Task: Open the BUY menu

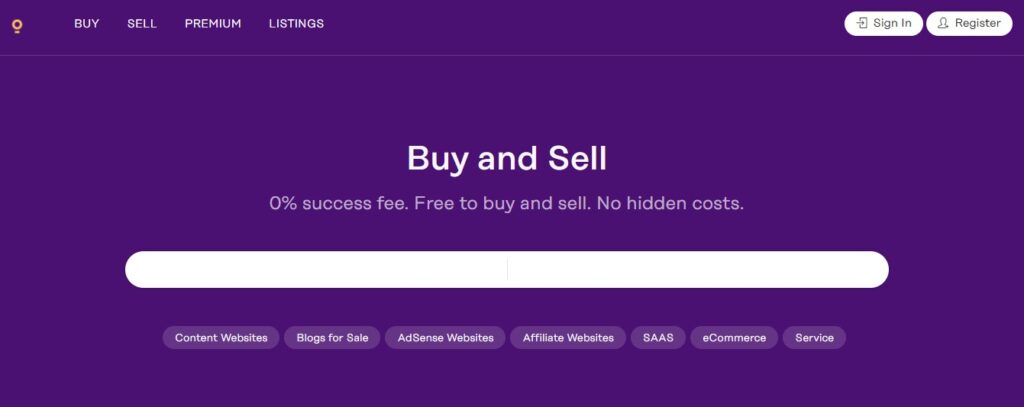Action: tap(87, 23)
